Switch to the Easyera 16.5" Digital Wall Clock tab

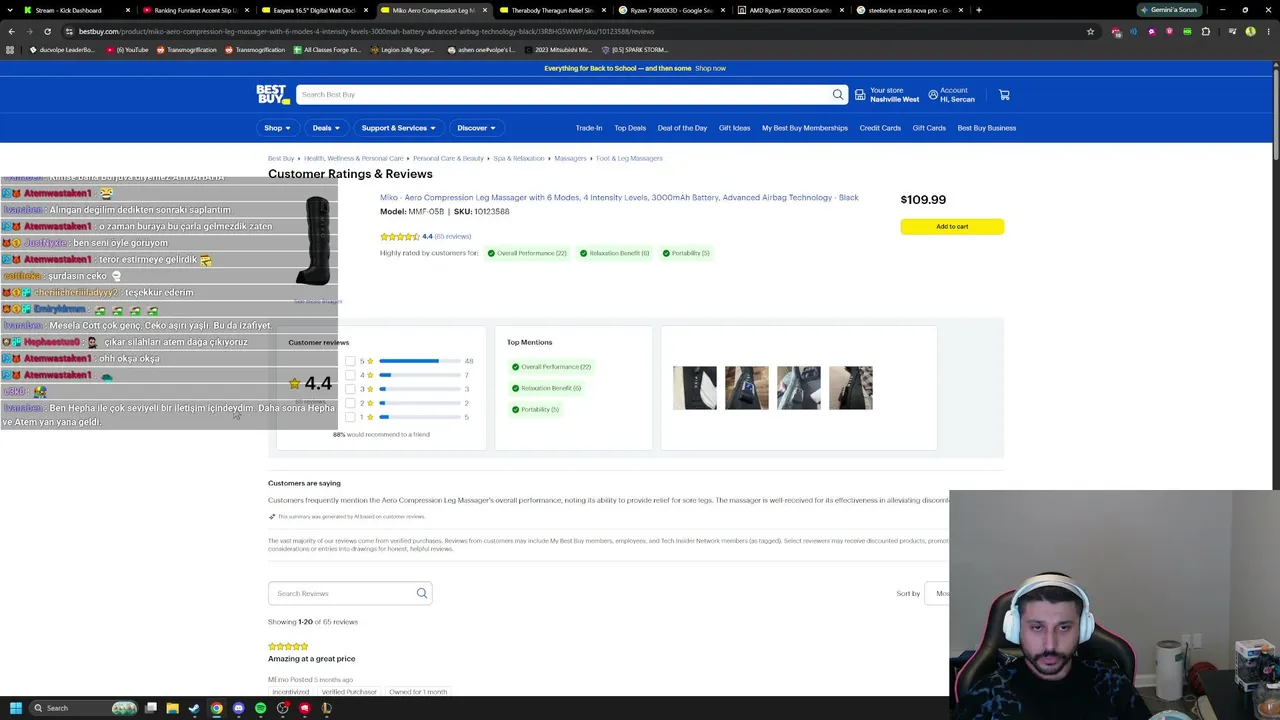pyautogui.click(x=315, y=10)
